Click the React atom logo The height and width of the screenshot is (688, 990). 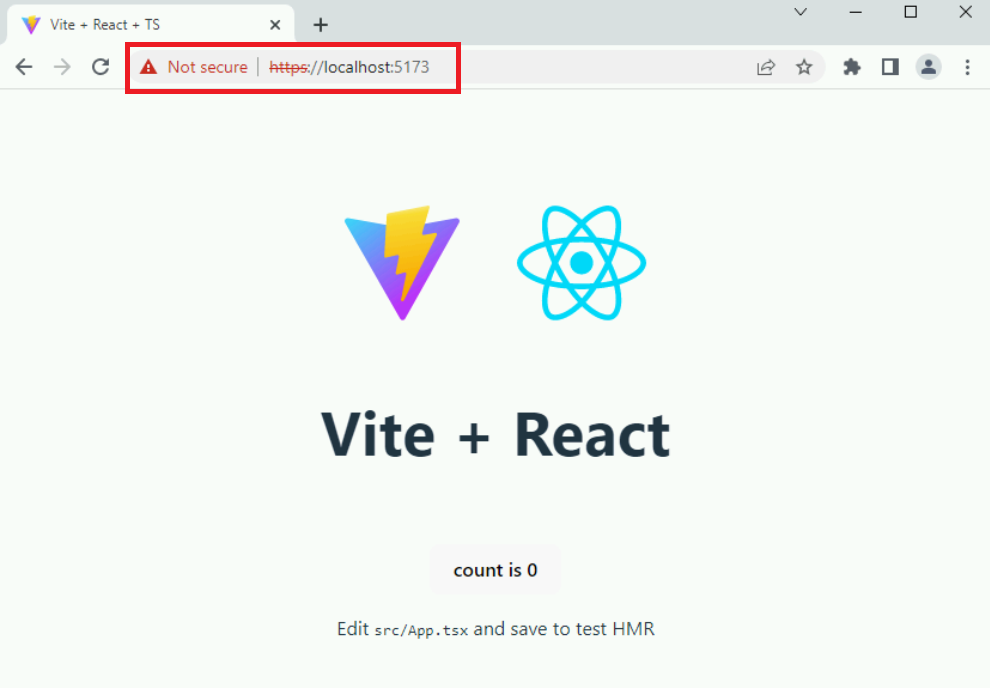(581, 263)
